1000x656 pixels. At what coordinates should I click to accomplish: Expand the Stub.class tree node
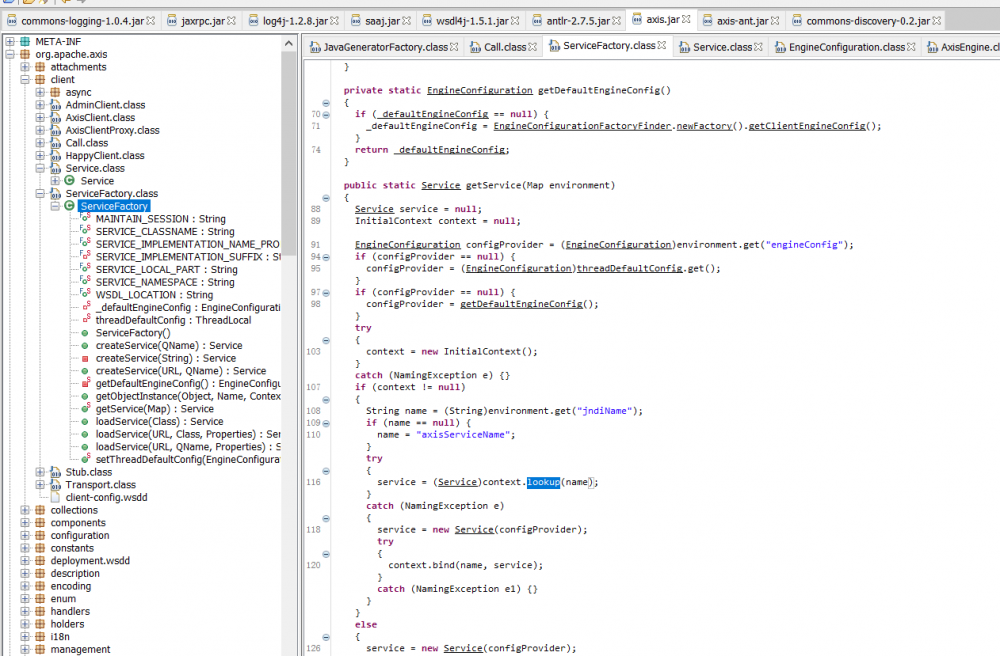click(x=40, y=472)
